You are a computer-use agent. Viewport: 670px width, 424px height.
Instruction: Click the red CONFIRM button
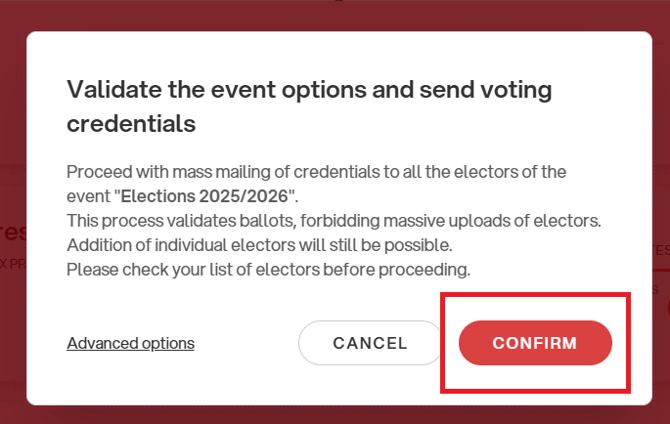pos(535,343)
